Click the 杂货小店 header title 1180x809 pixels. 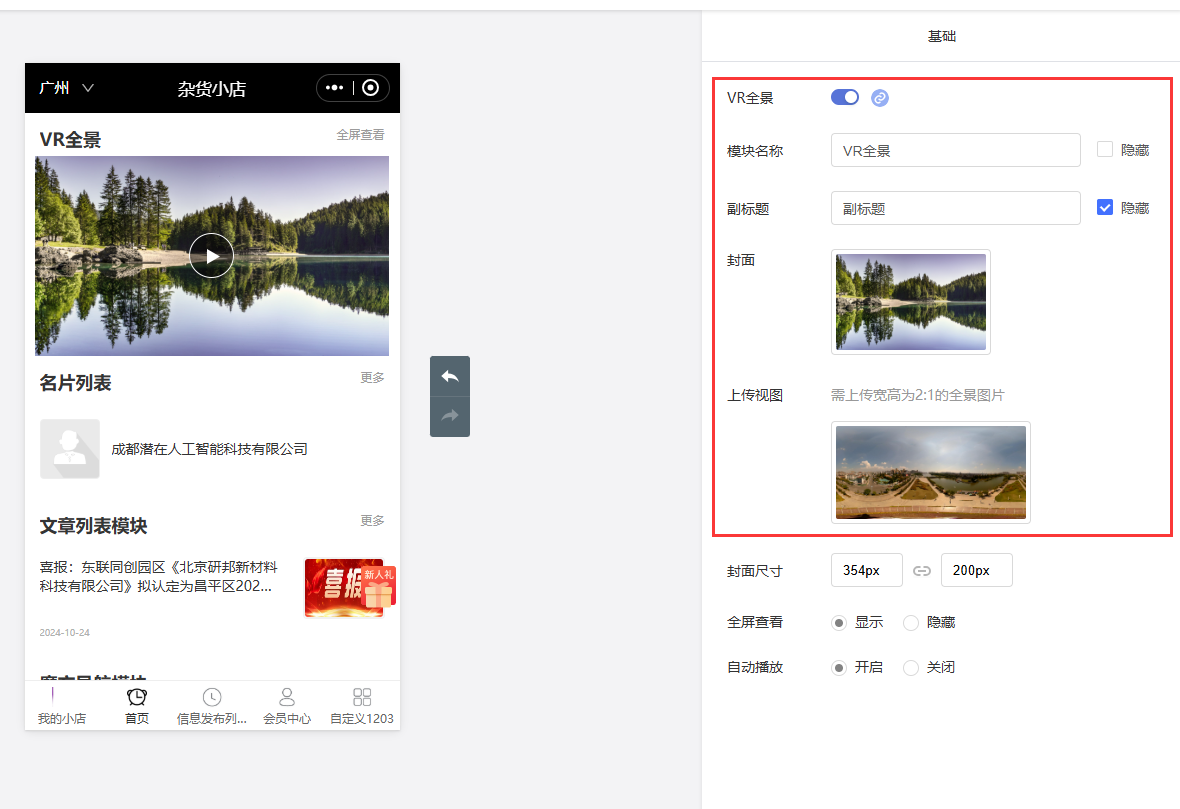(x=211, y=89)
